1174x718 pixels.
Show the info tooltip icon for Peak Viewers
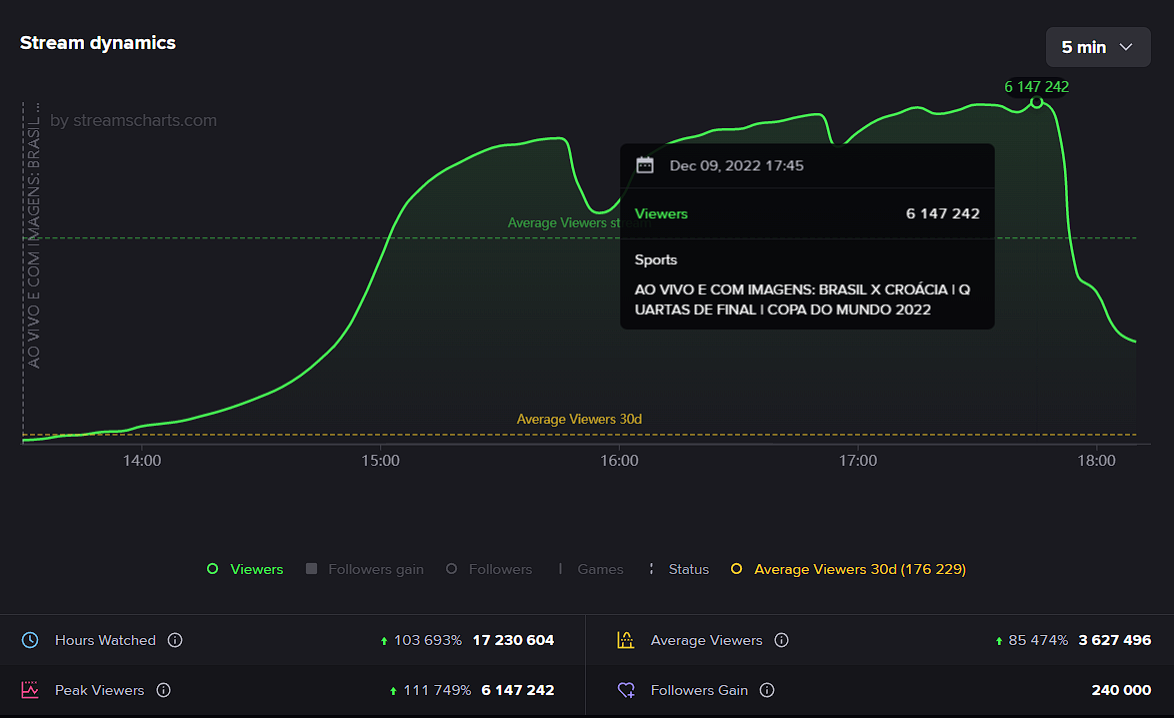point(164,690)
